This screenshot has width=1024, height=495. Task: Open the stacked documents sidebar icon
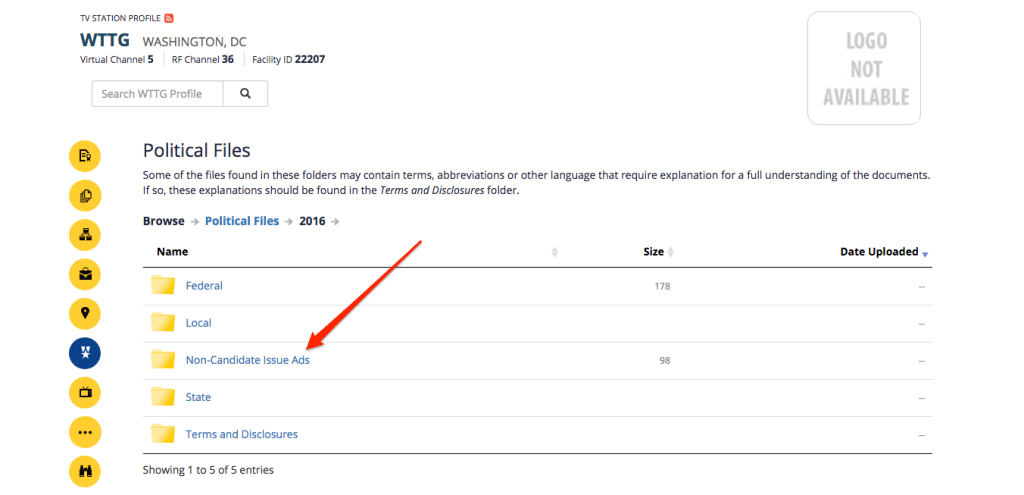pos(85,195)
